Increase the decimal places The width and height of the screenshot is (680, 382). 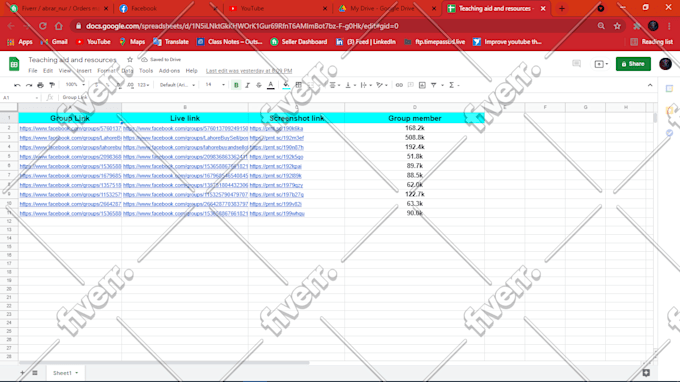pos(131,85)
